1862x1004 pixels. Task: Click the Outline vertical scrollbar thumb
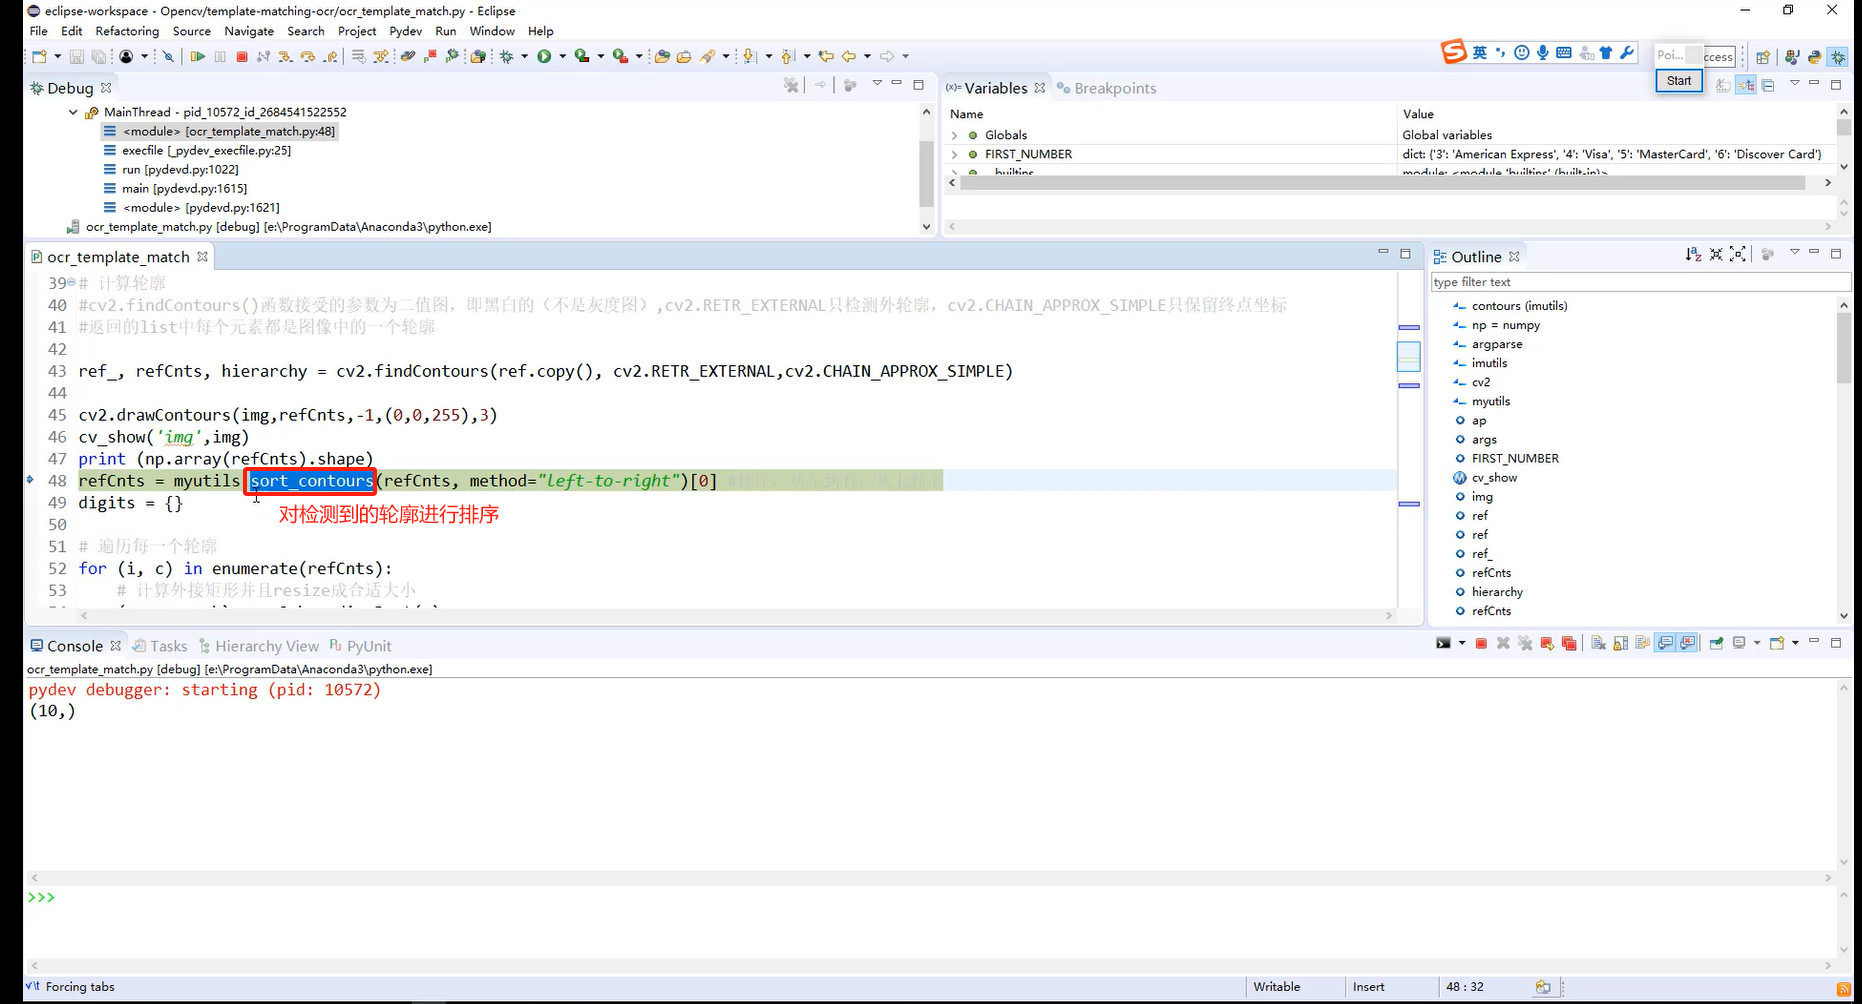(x=1844, y=348)
